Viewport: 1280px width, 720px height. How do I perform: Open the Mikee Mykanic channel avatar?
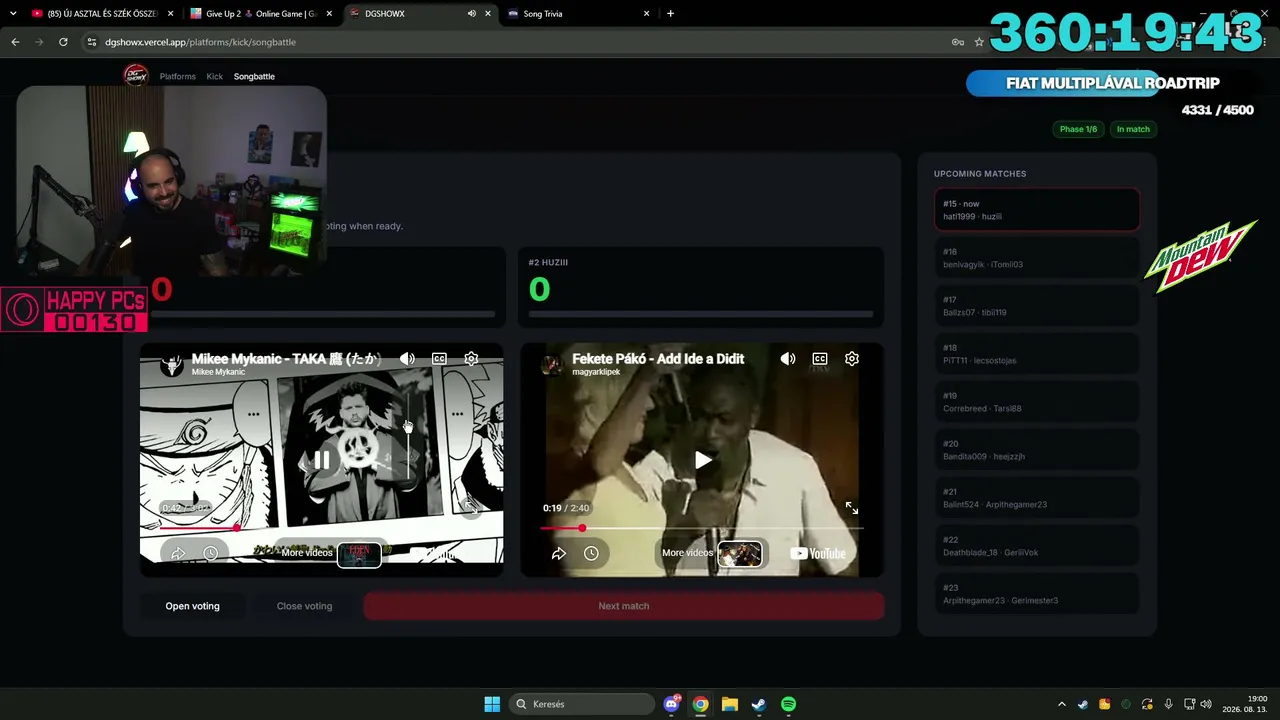tap(172, 365)
